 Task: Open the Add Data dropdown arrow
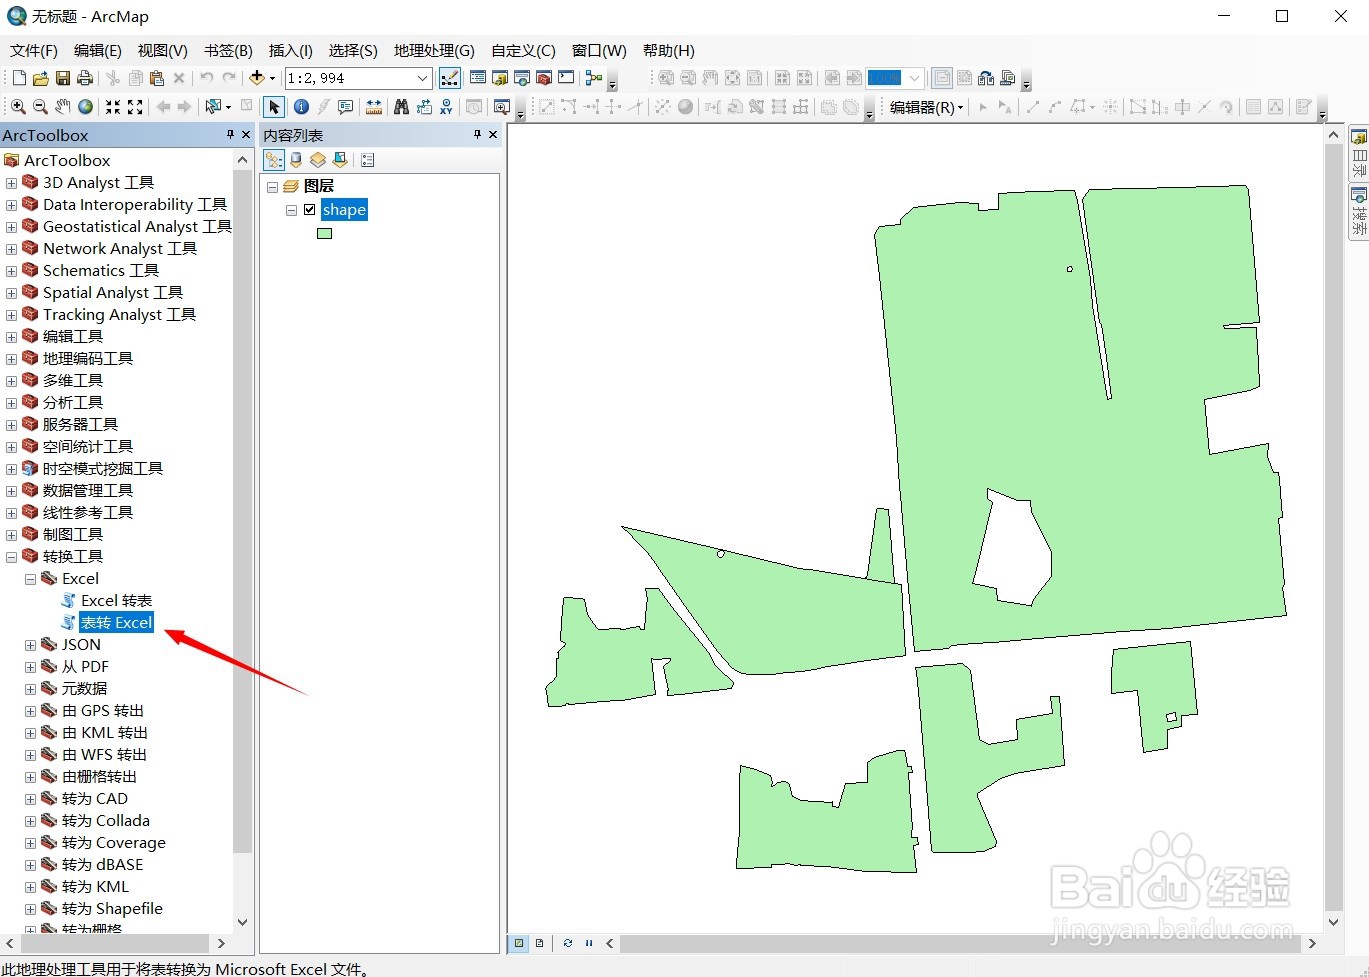click(x=272, y=78)
